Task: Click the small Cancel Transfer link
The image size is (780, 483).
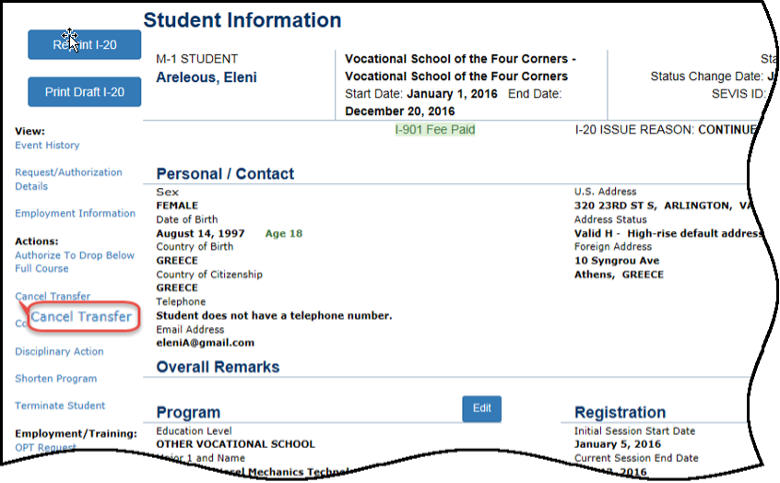Action: tap(53, 296)
